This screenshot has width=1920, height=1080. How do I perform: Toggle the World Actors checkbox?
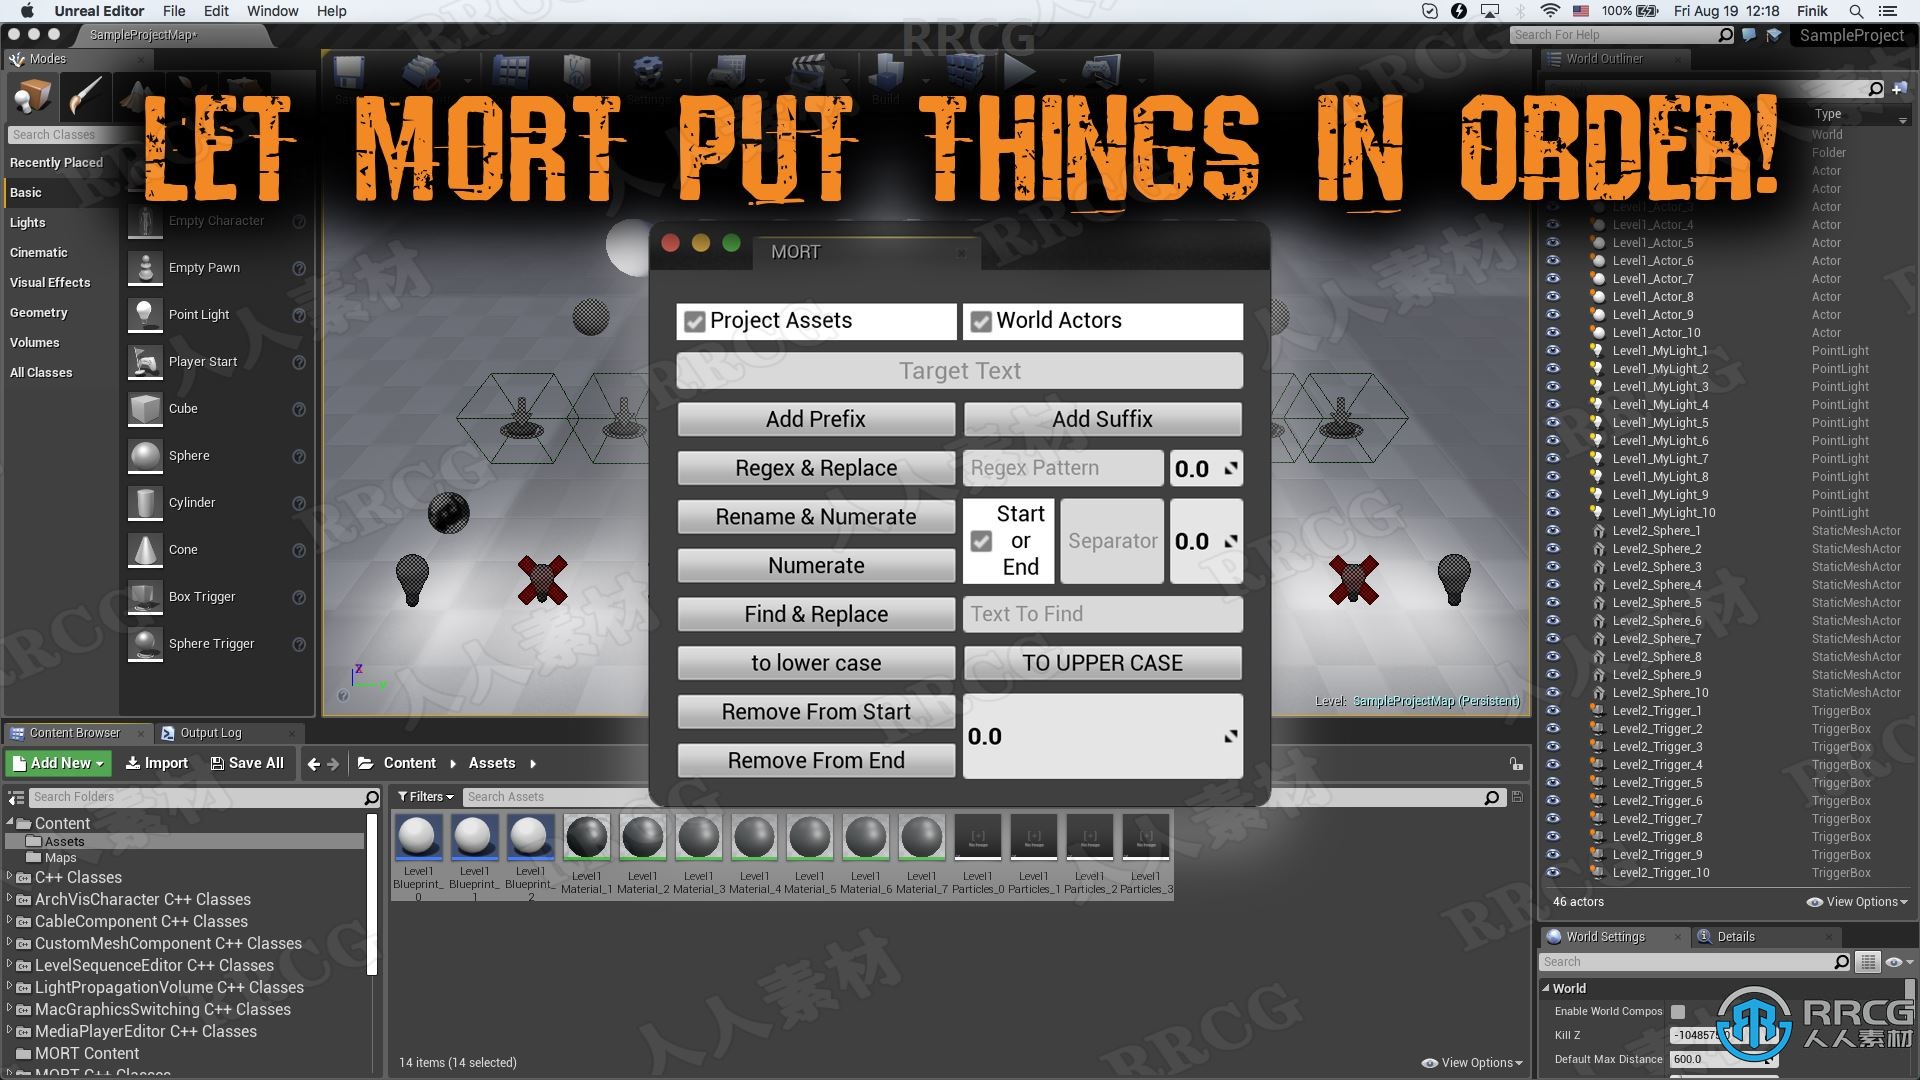click(980, 319)
